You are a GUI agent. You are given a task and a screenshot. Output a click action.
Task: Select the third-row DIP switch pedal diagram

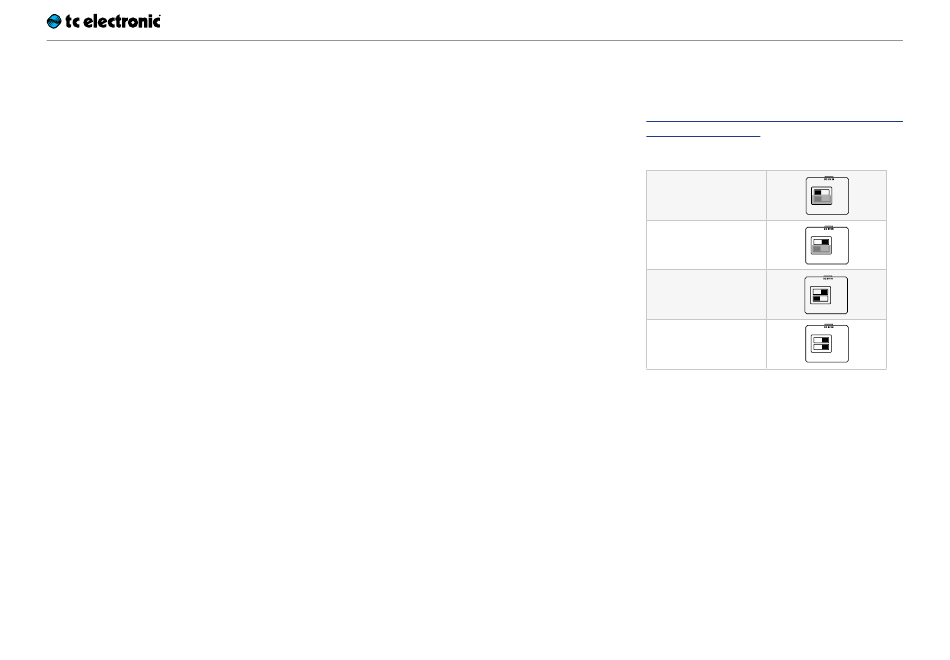click(x=826, y=295)
